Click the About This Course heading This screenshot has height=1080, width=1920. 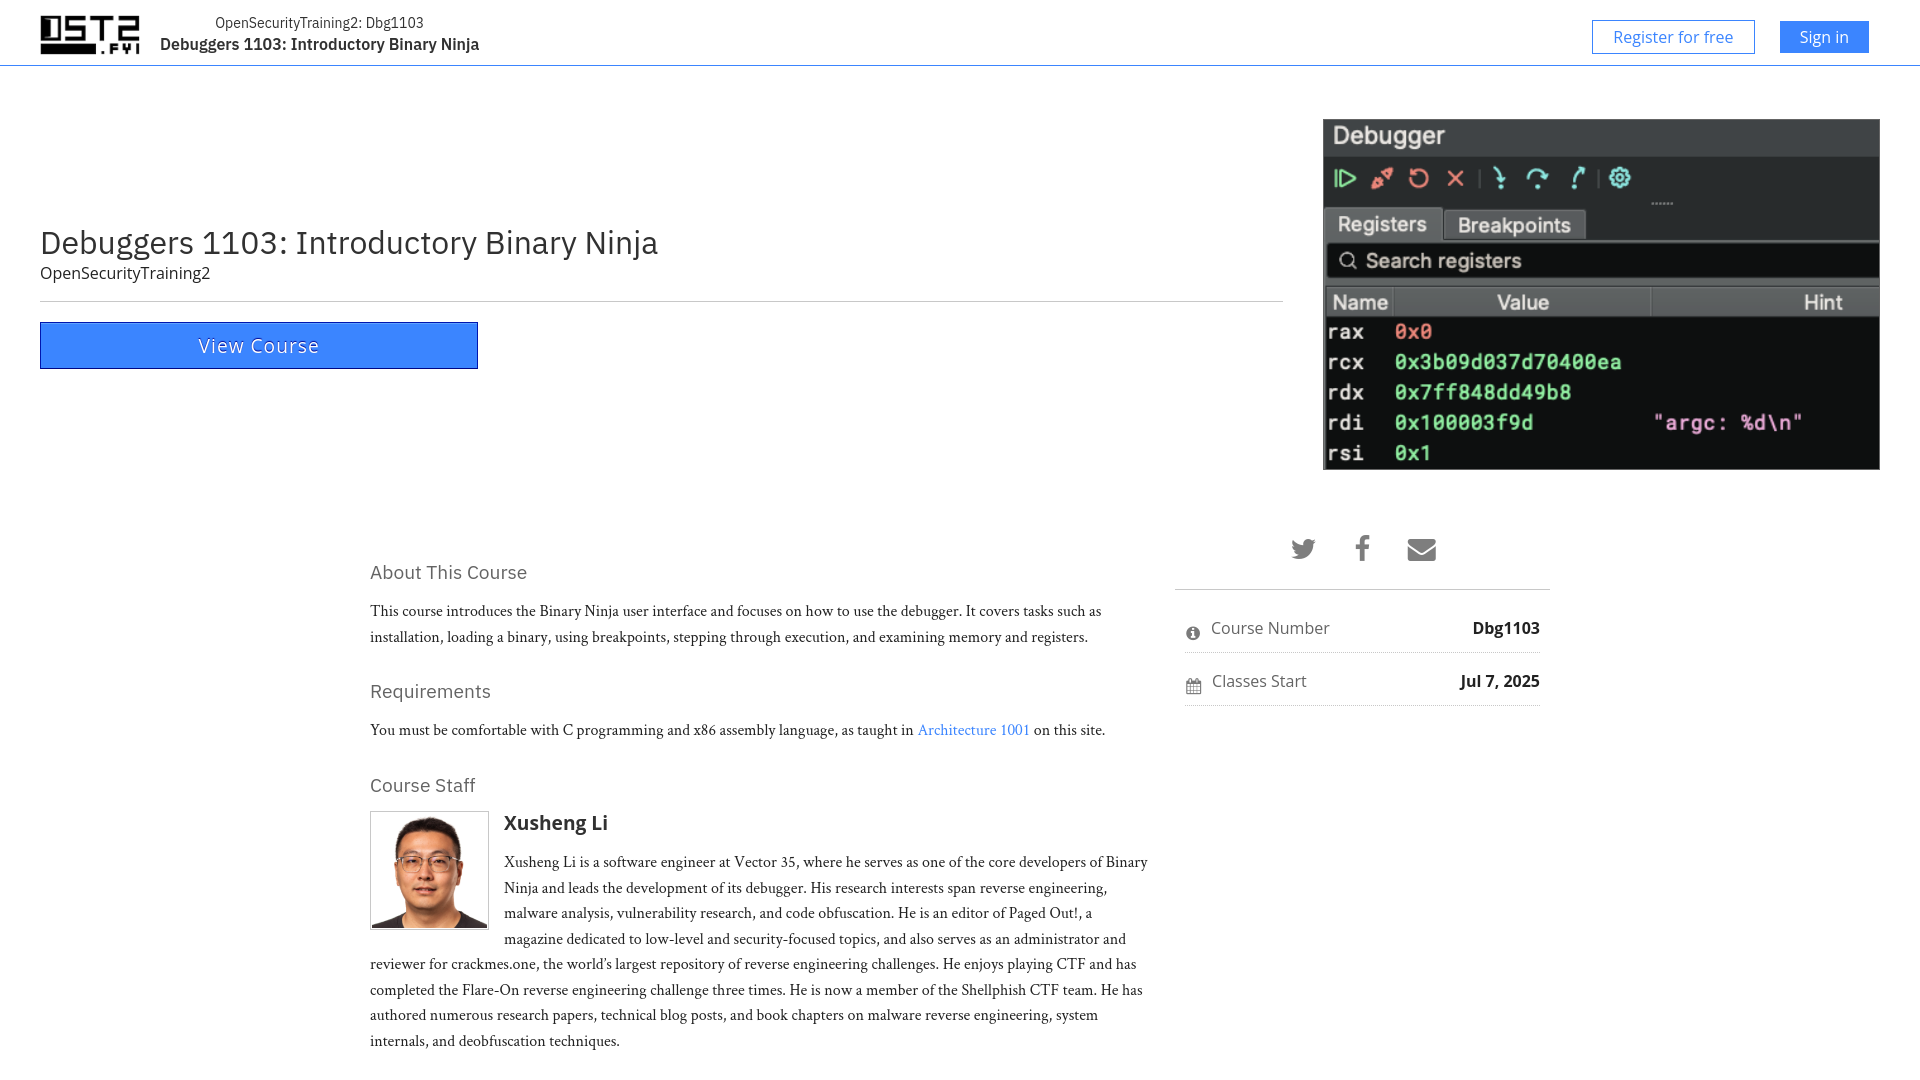pyautogui.click(x=448, y=572)
